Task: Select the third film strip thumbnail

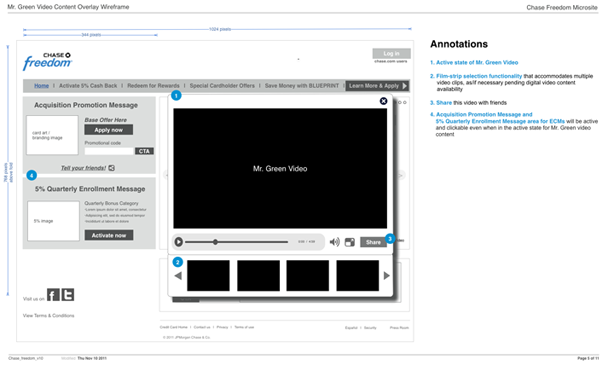Action: pos(308,276)
